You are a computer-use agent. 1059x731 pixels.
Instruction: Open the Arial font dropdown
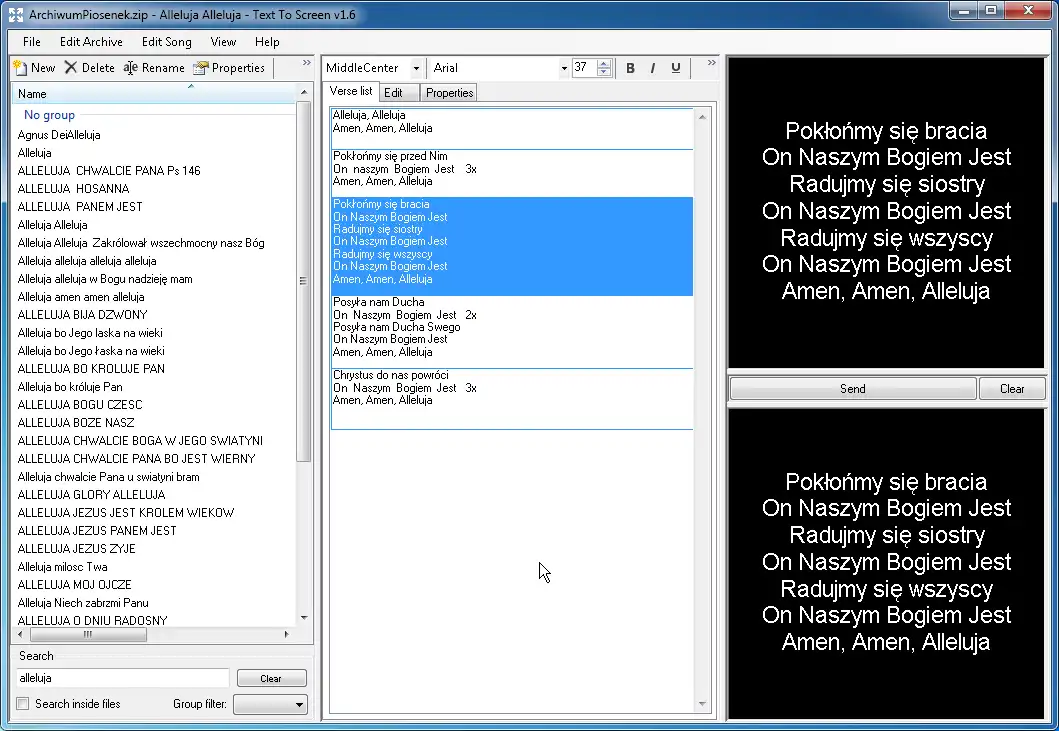tap(564, 68)
